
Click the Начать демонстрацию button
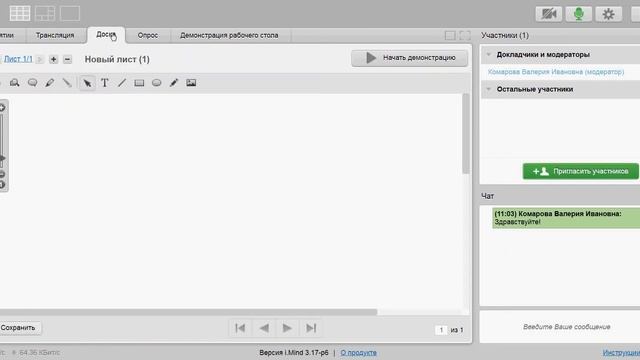409,58
